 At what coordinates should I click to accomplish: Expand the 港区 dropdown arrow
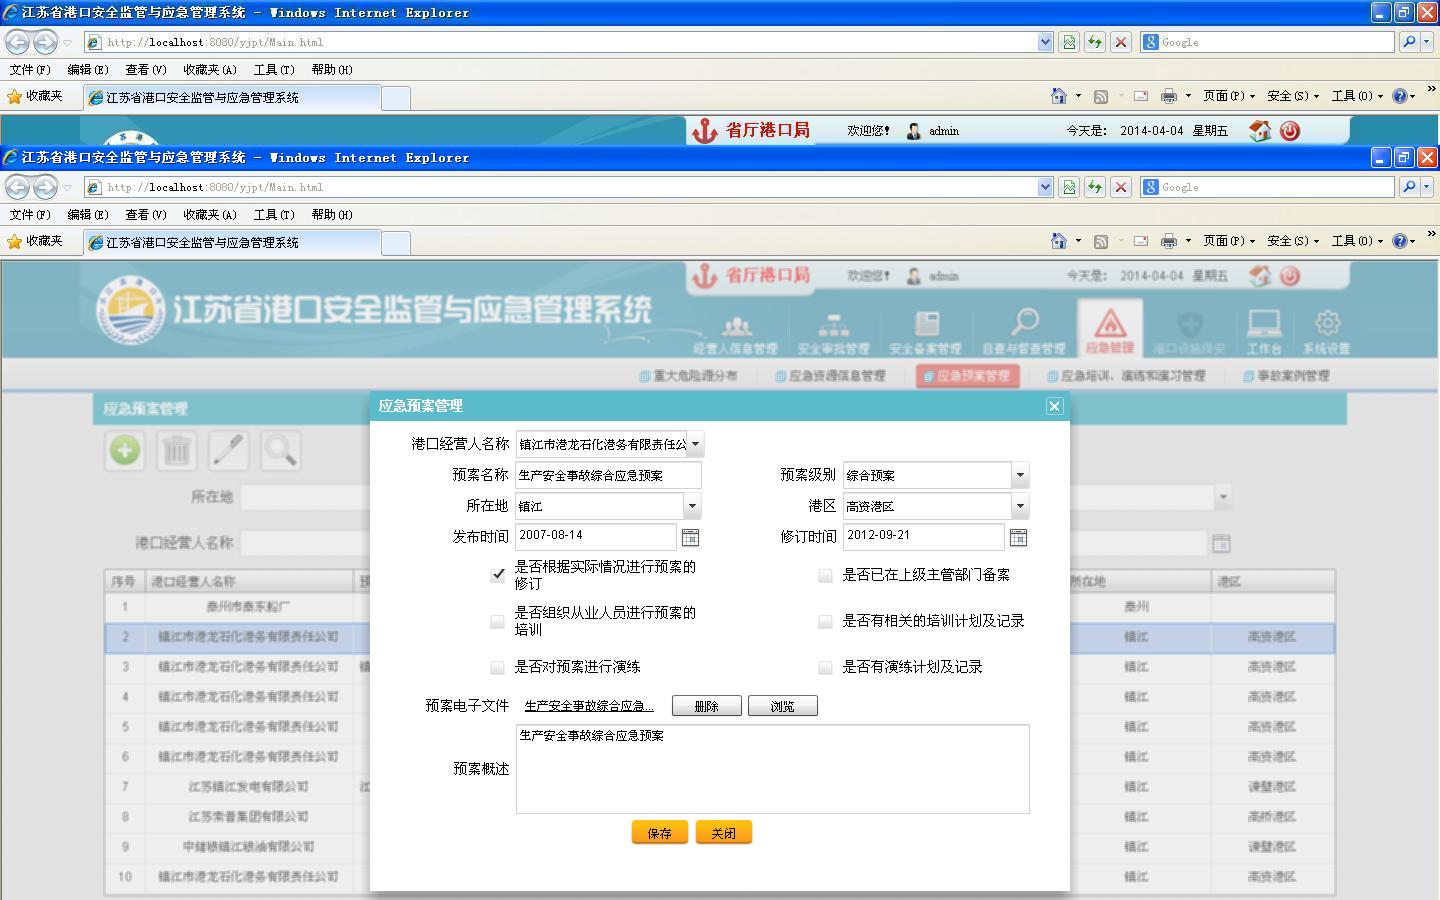(1020, 506)
